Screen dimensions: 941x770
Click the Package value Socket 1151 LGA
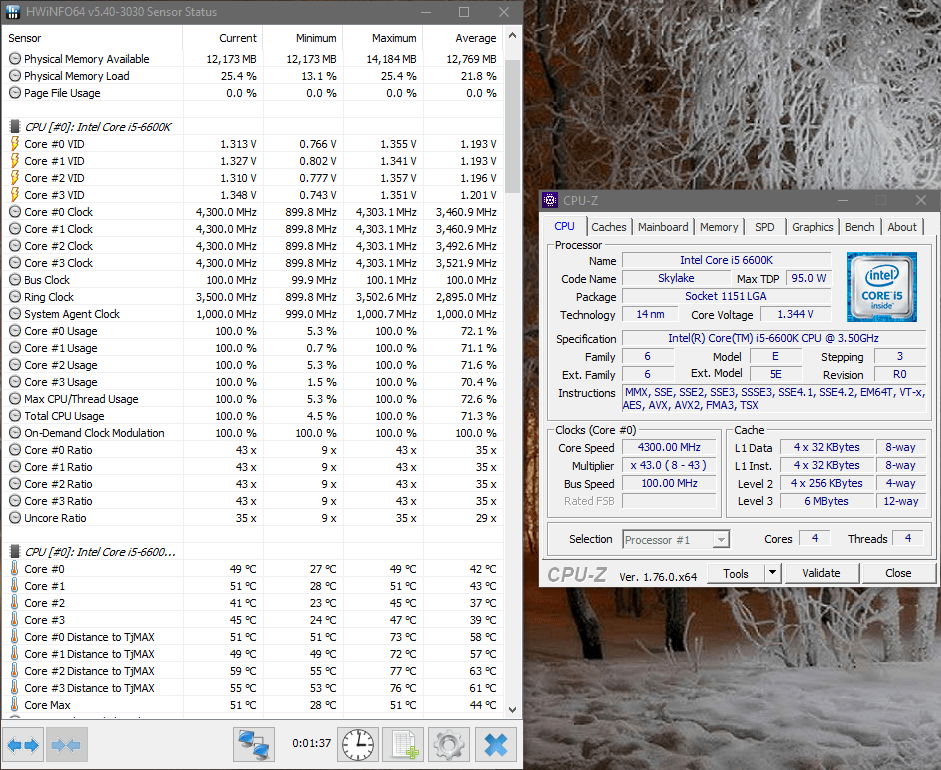pos(726,296)
